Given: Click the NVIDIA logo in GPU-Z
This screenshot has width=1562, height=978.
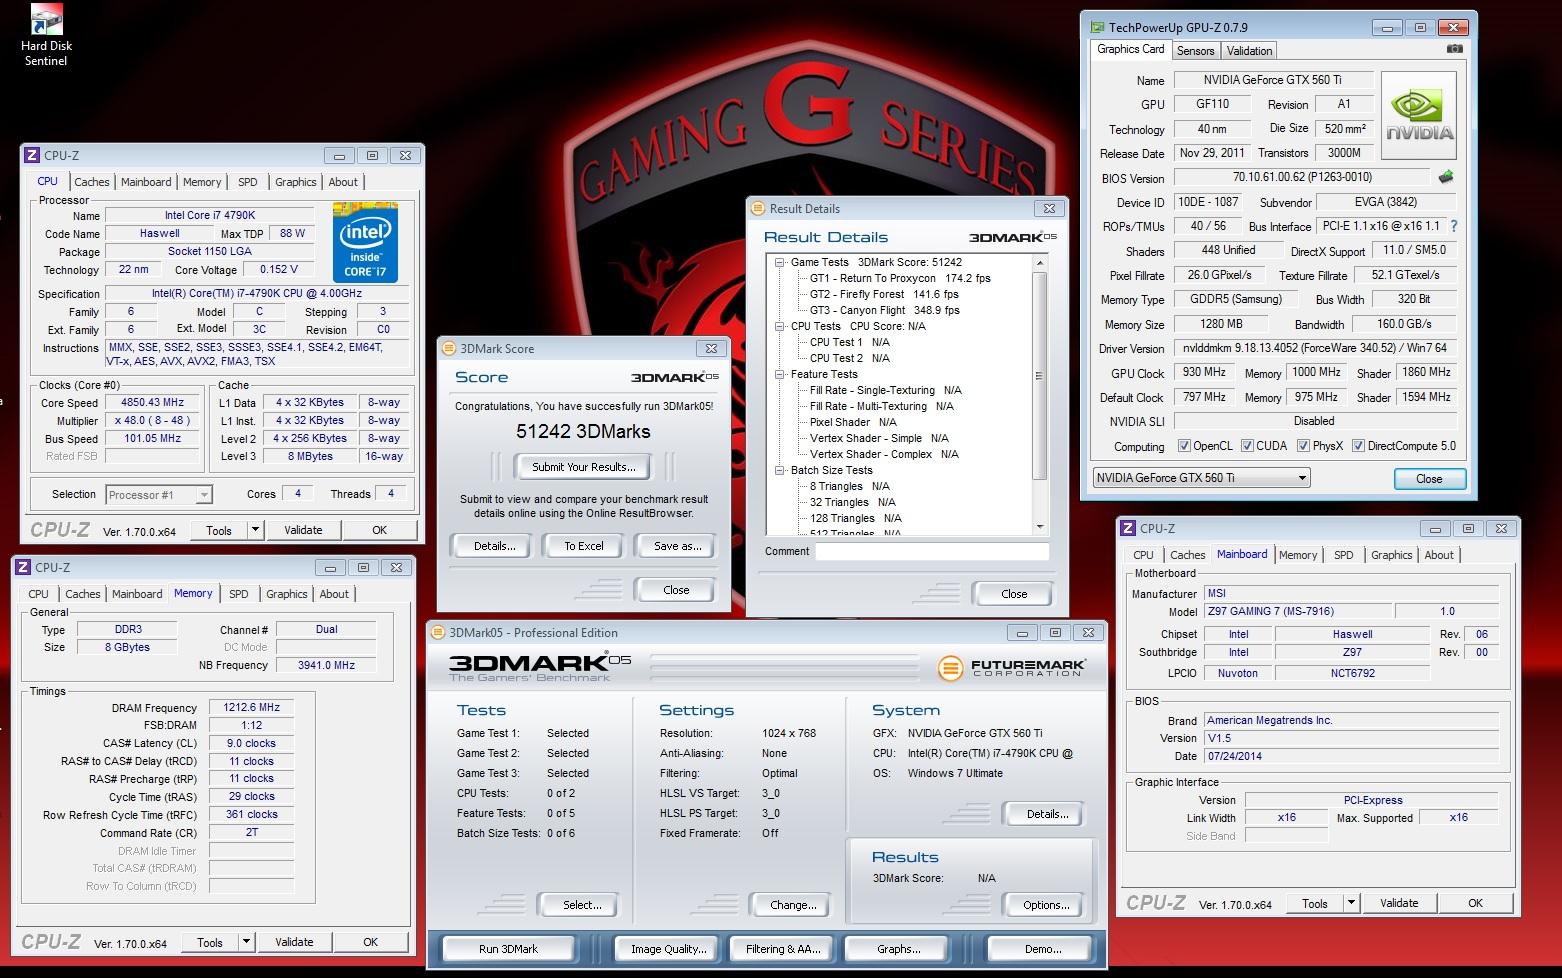Looking at the screenshot, I should point(1419,116).
